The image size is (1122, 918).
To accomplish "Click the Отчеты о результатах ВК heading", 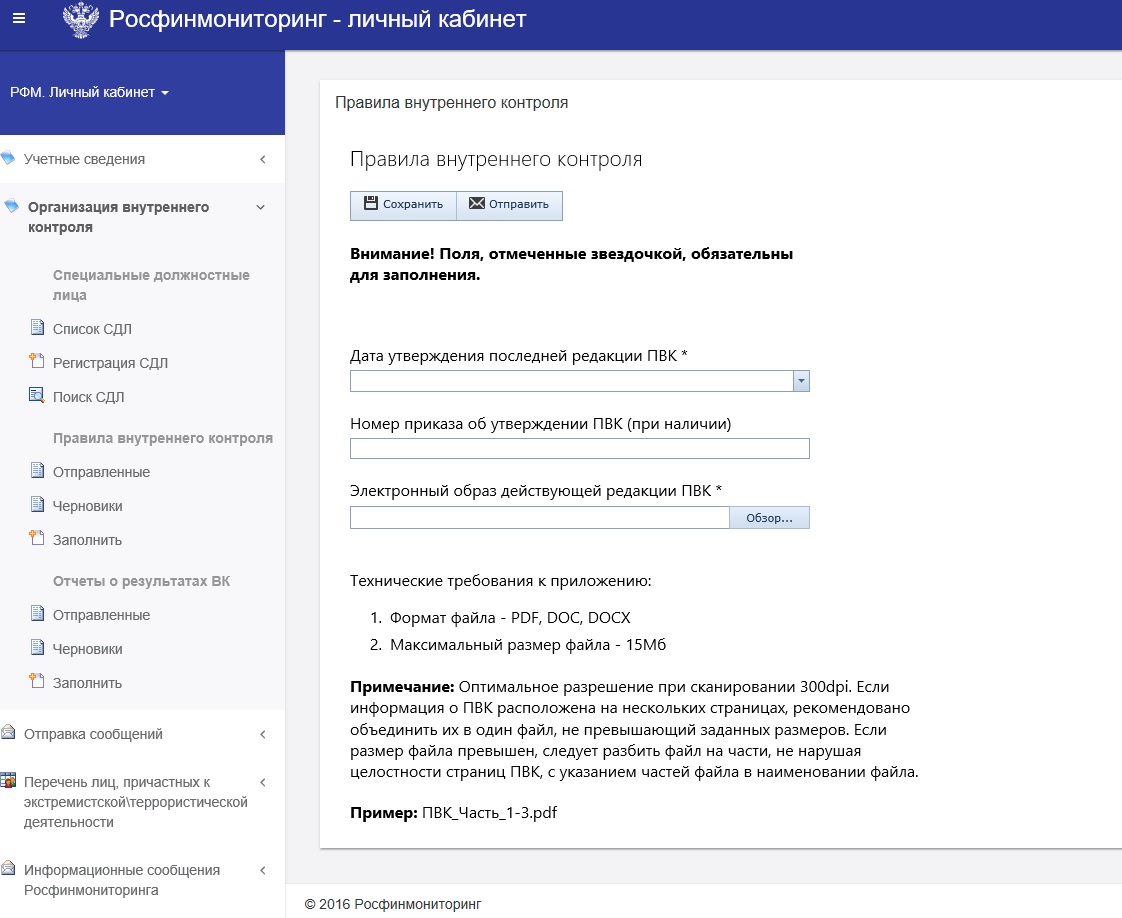I will pyautogui.click(x=141, y=581).
